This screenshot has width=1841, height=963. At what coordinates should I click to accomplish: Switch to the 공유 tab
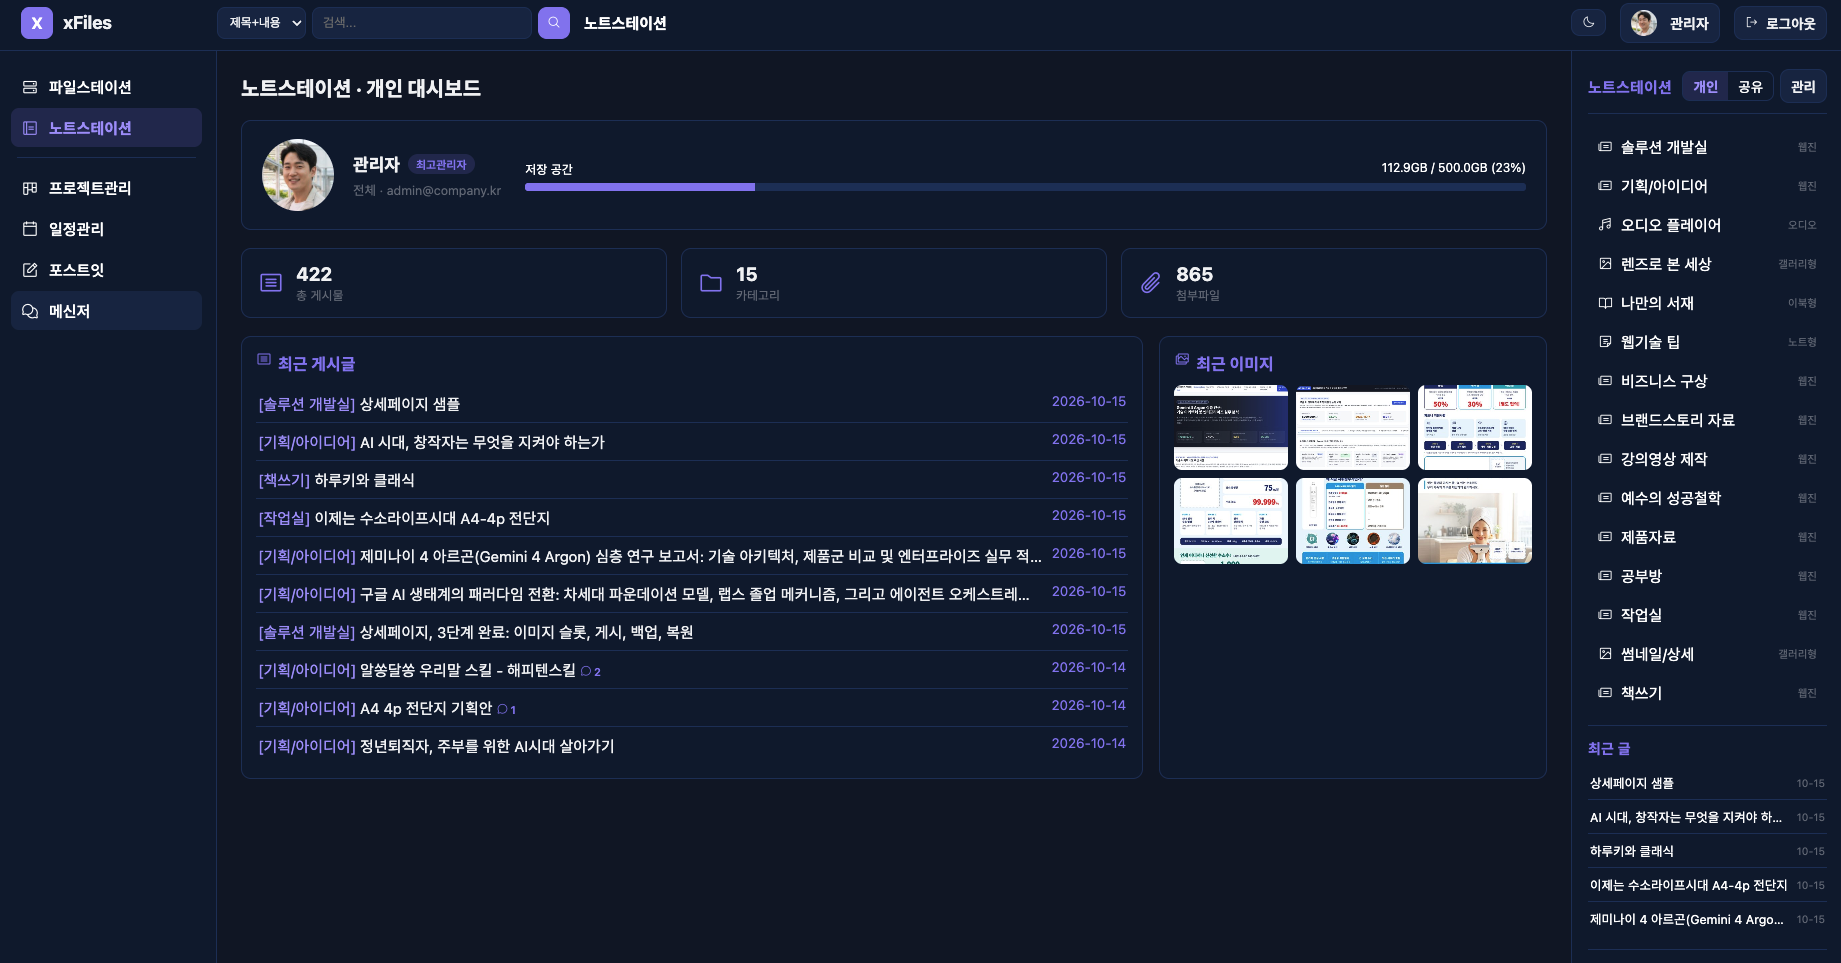click(x=1750, y=87)
